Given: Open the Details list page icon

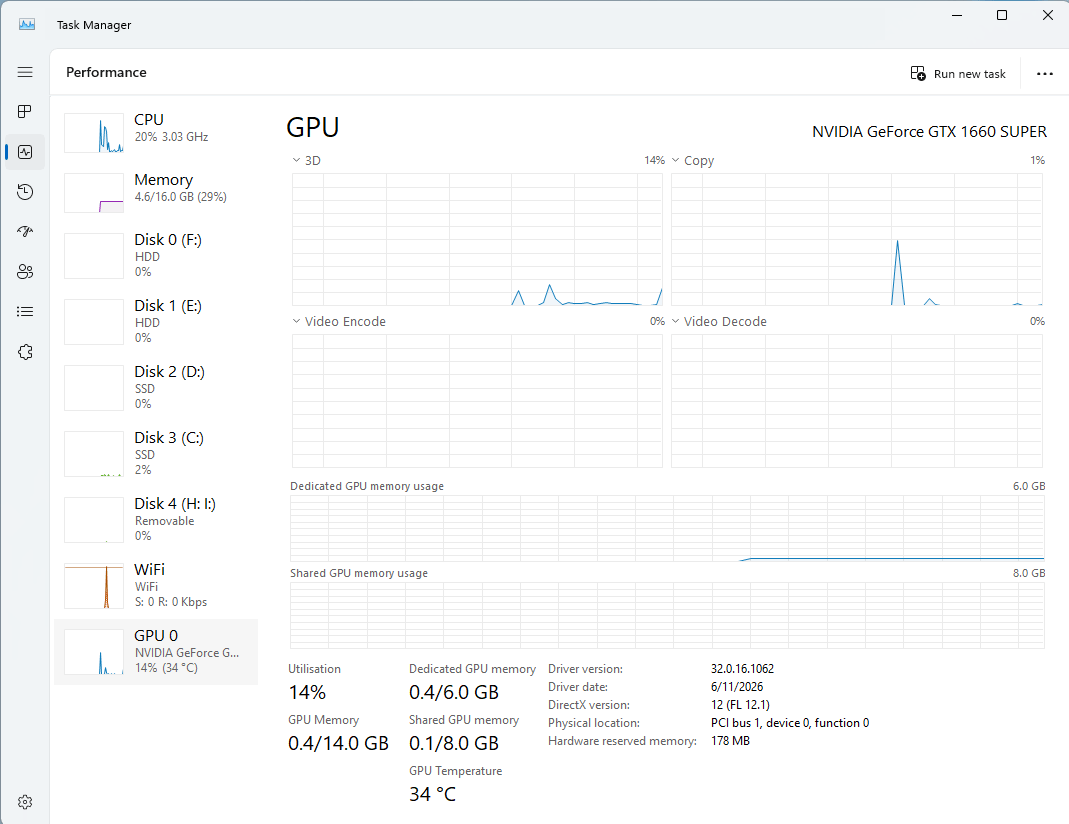Looking at the screenshot, I should (x=25, y=312).
